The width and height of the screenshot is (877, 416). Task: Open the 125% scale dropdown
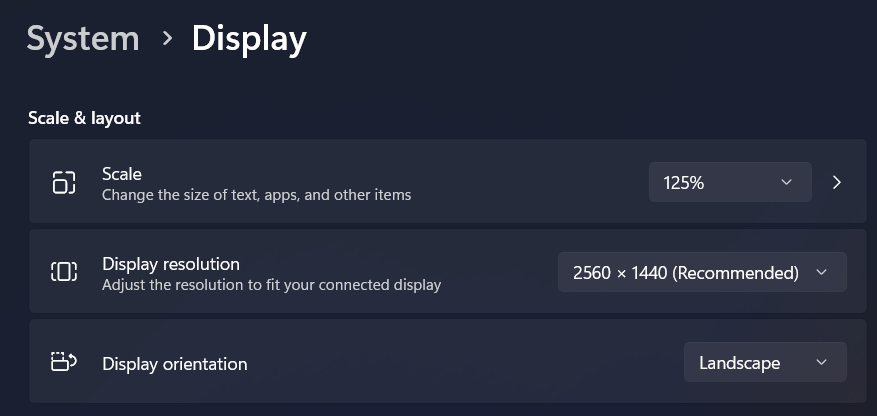(730, 182)
